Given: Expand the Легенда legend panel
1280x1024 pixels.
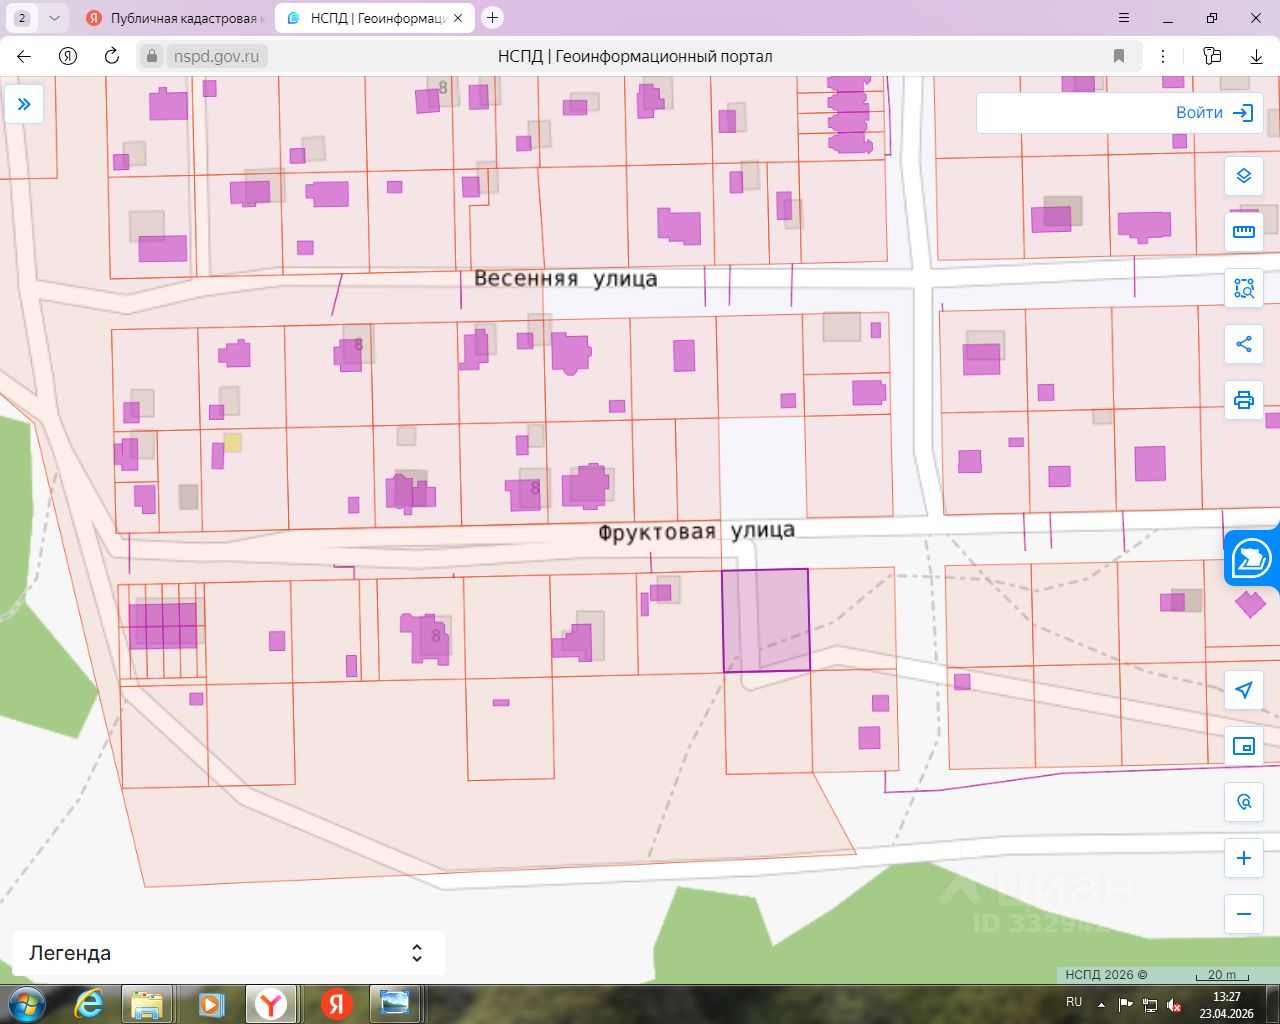Looking at the screenshot, I should point(228,953).
